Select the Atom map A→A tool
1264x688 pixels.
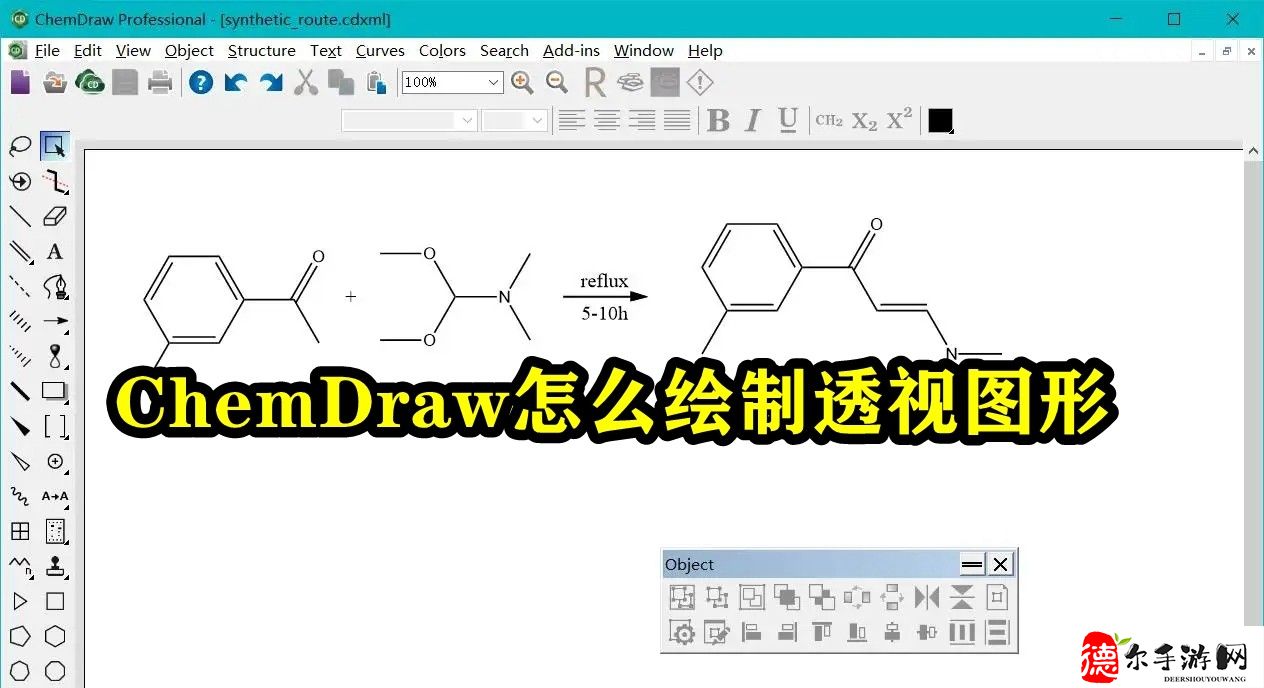pos(55,496)
